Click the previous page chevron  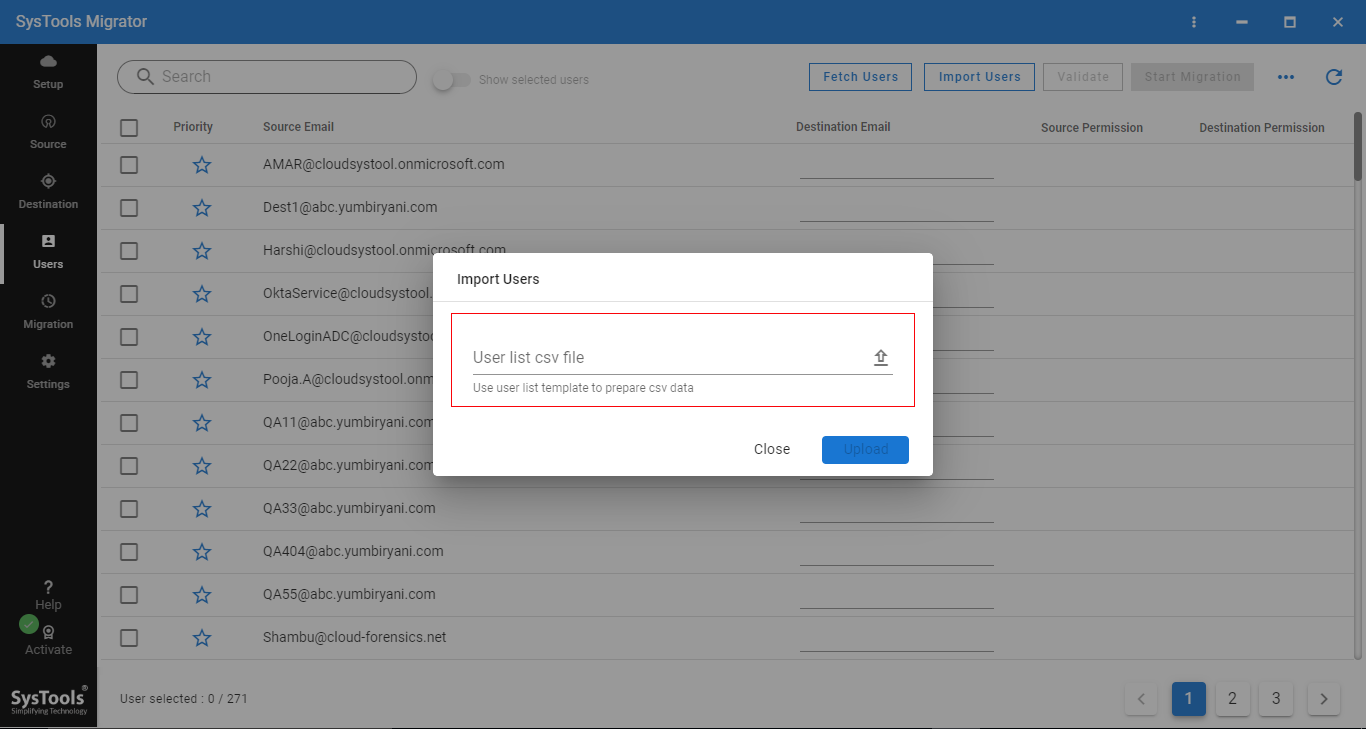click(1141, 699)
